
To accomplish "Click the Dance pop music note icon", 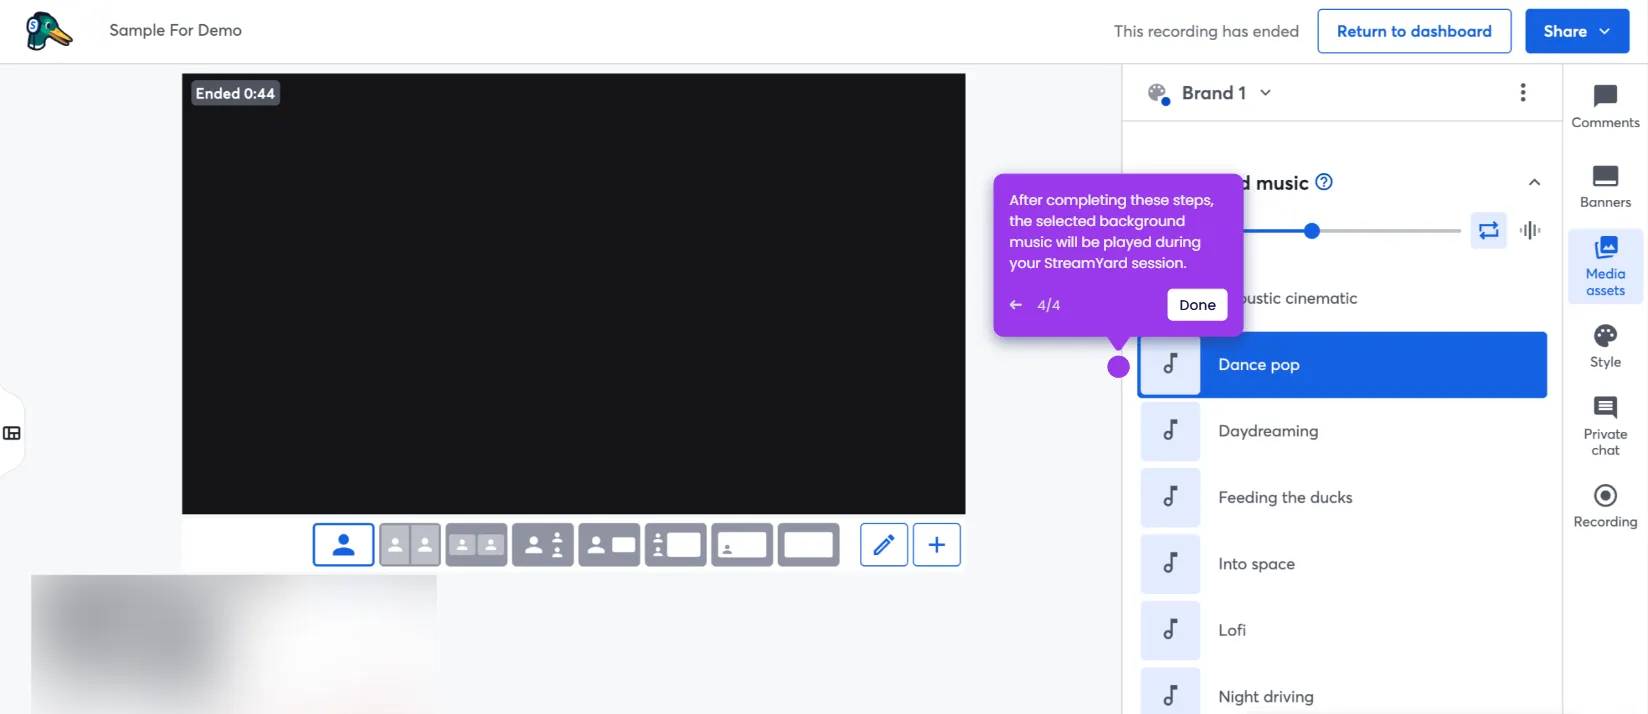I will [x=1170, y=365].
